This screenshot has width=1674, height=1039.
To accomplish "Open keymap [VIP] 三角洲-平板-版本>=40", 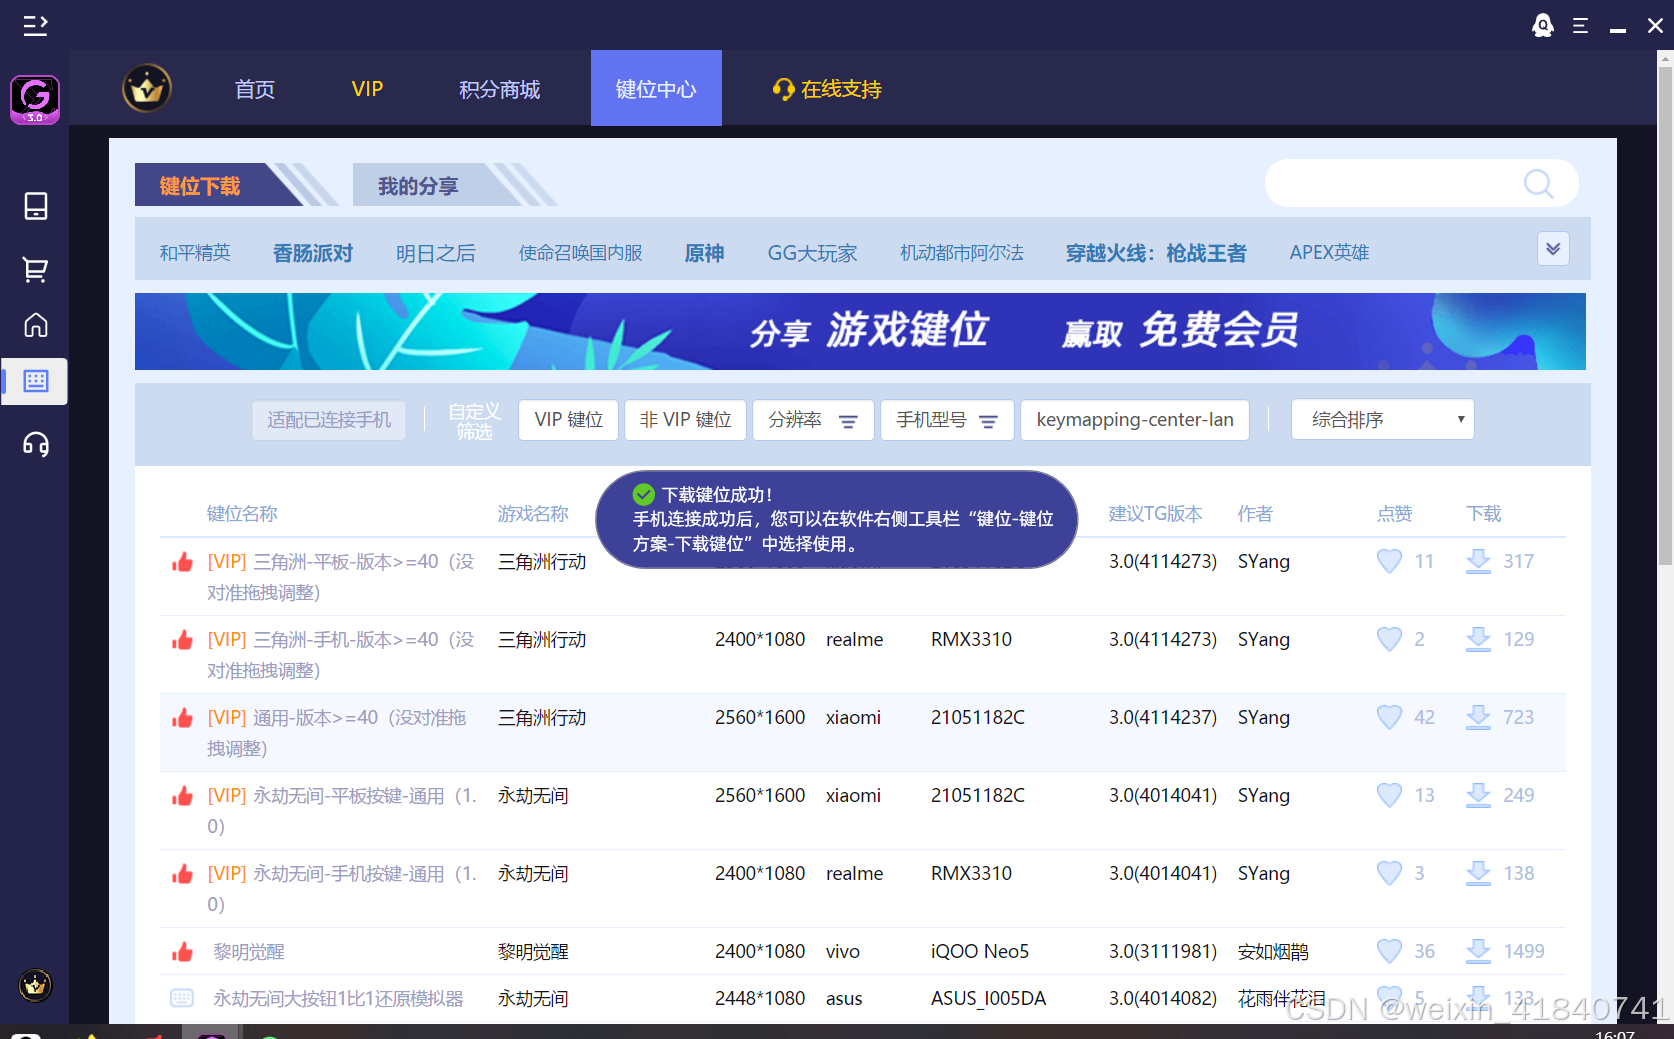I will click(341, 577).
